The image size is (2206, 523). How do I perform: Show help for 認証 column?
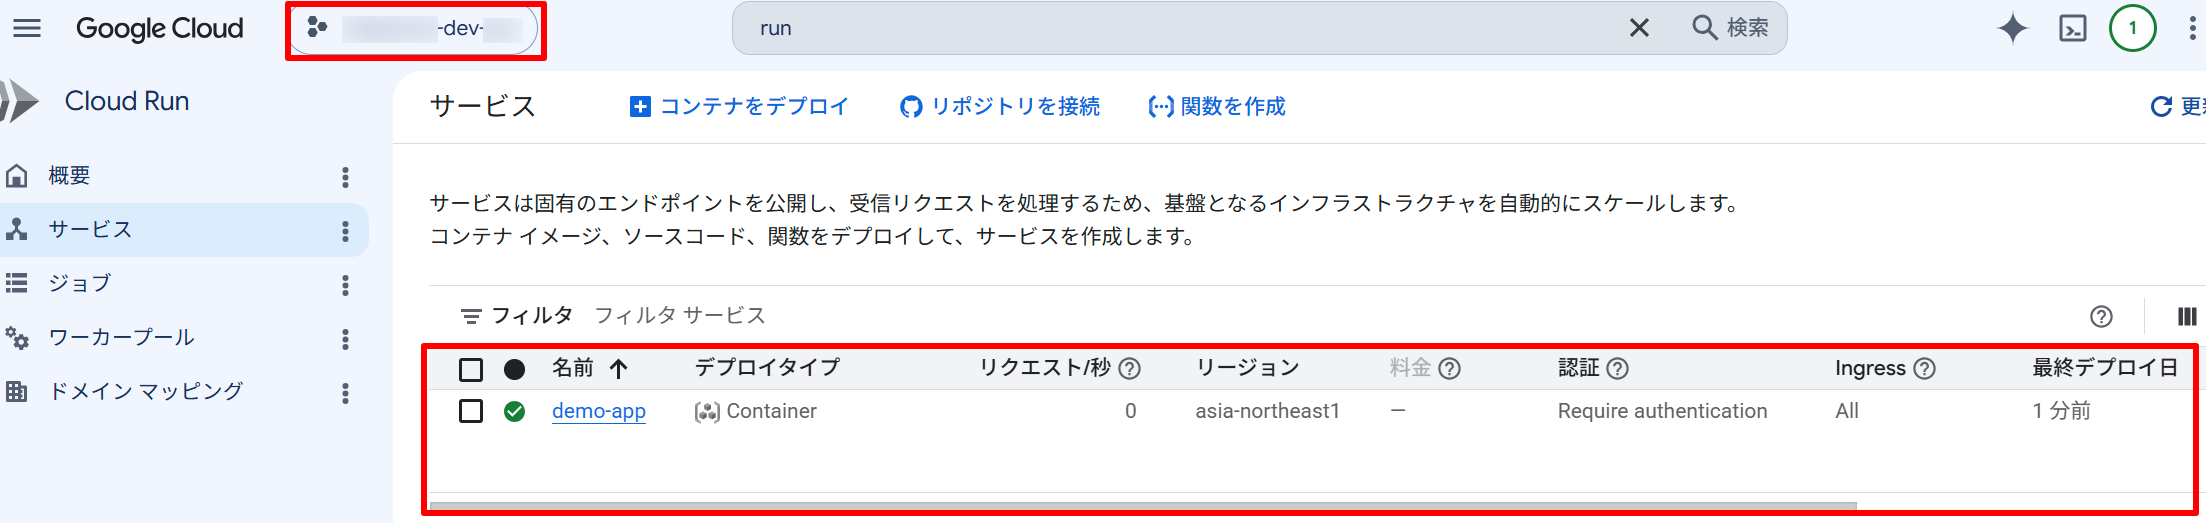[1617, 369]
